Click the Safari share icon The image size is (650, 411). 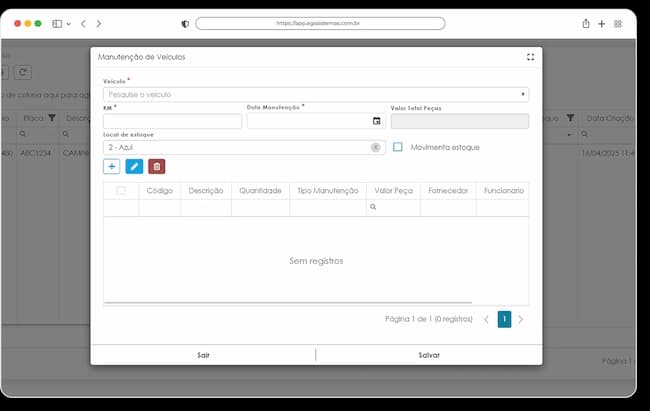(586, 24)
